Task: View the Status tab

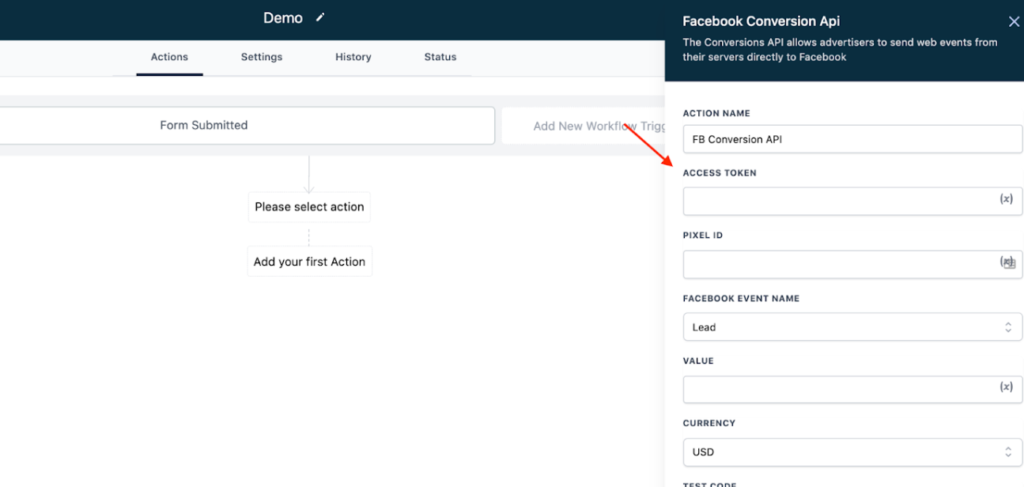Action: [440, 57]
